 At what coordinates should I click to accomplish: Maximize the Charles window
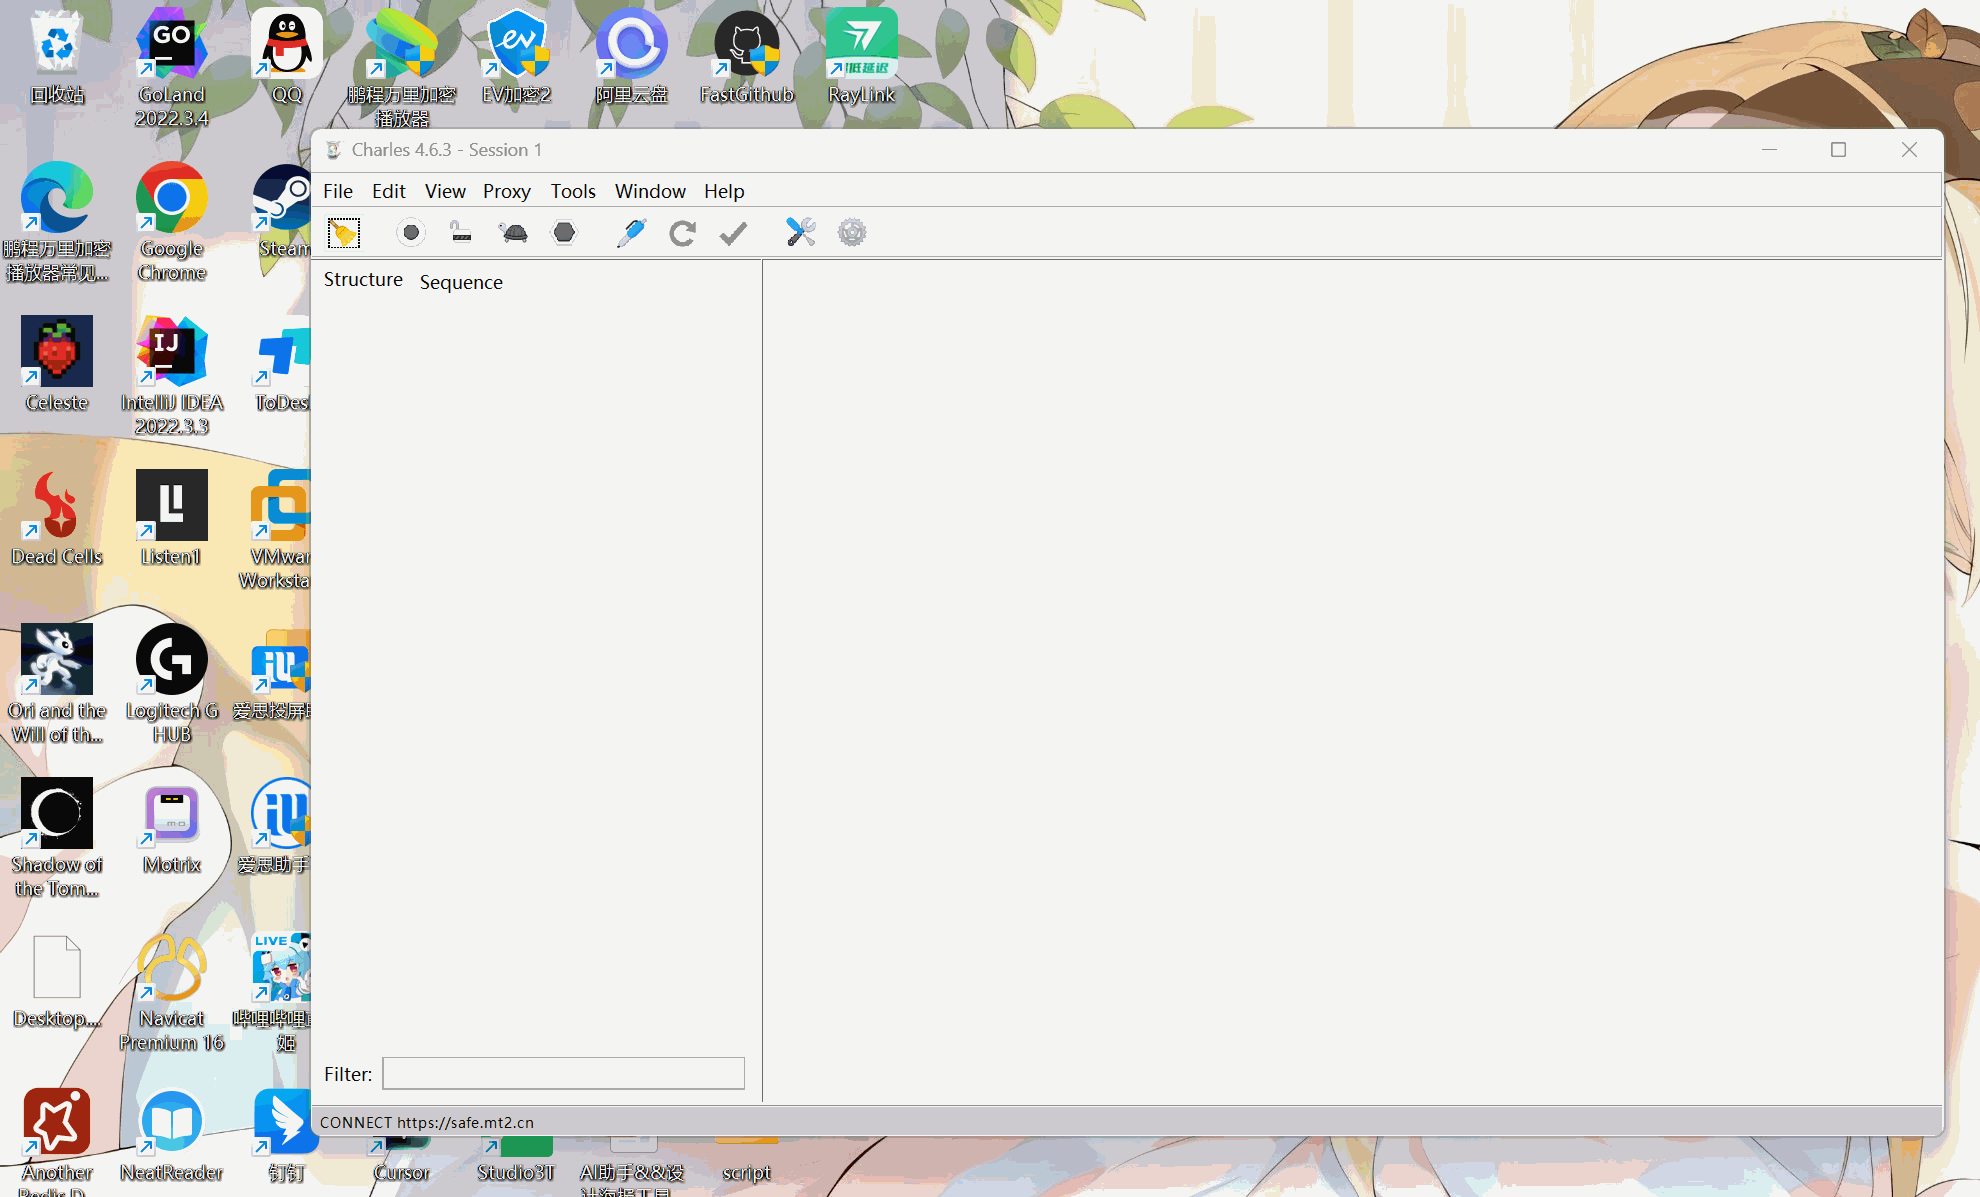1838,150
